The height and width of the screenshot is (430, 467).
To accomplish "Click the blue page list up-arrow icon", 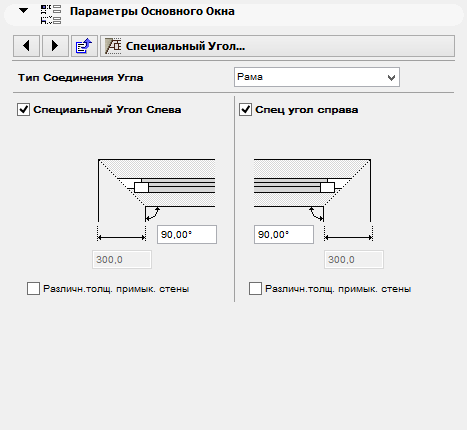I will tap(84, 46).
